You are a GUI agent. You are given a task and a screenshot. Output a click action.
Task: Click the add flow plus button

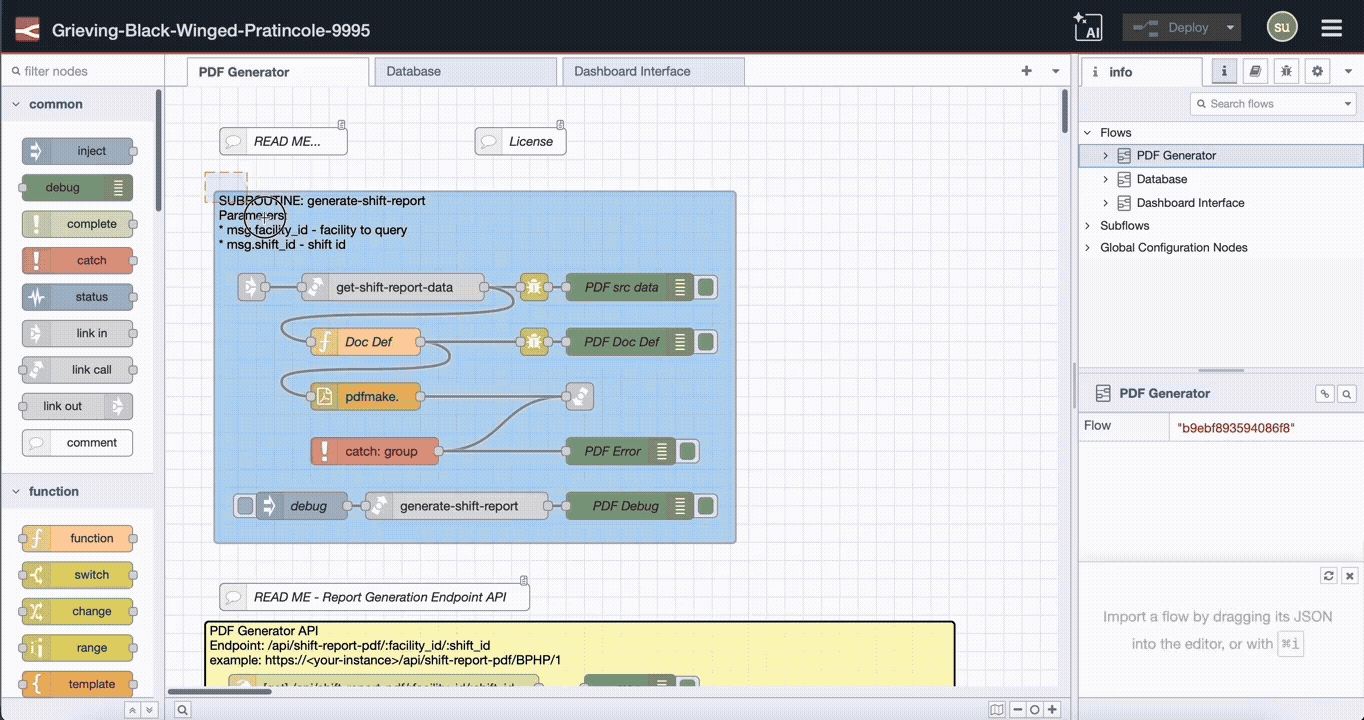(x=1026, y=71)
